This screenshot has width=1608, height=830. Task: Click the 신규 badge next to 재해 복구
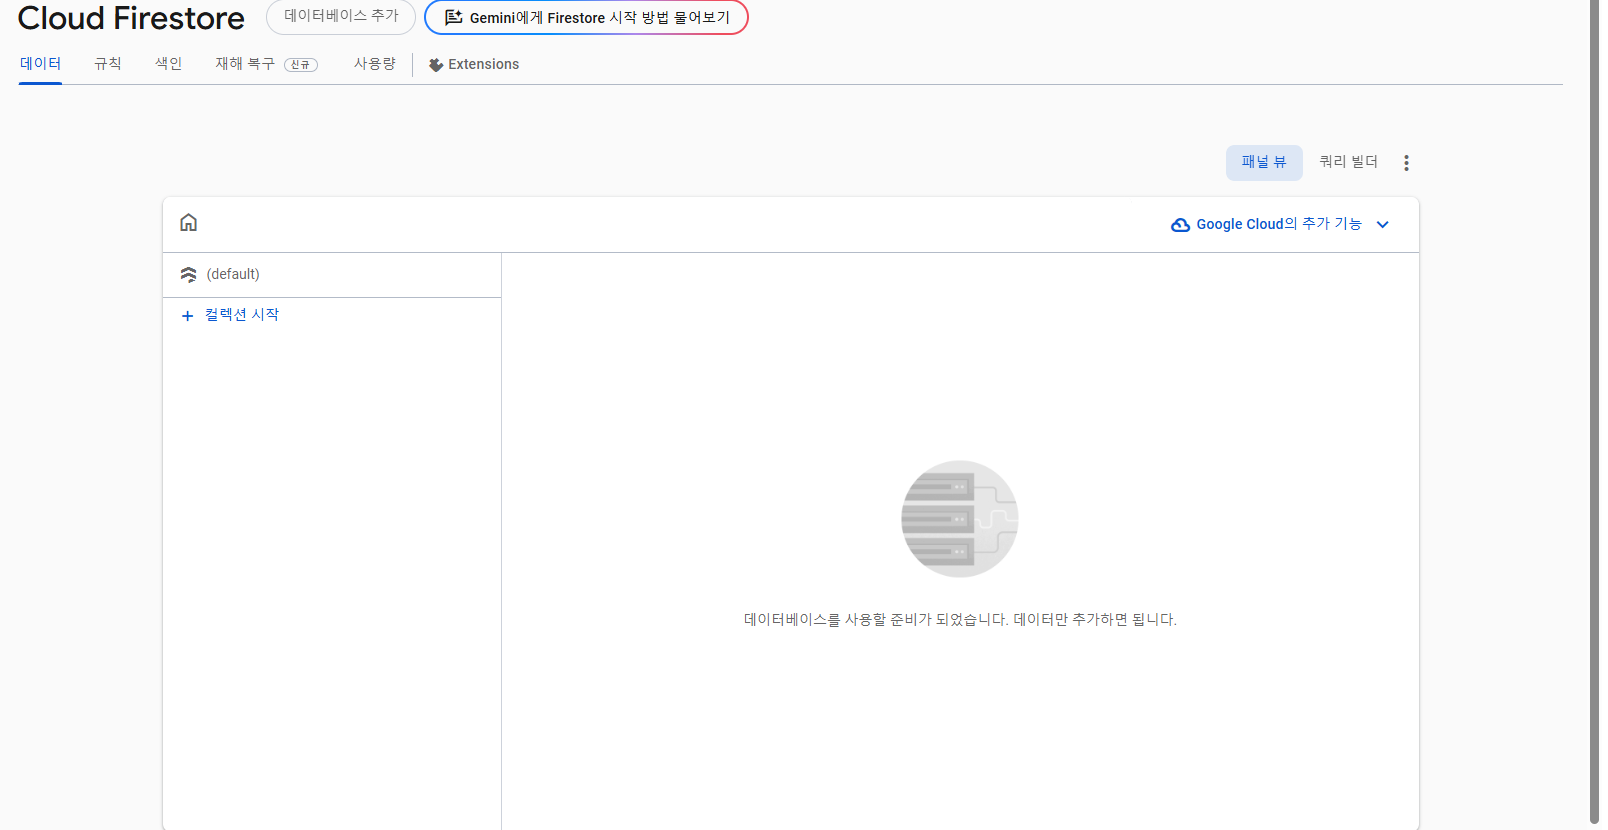point(301,65)
